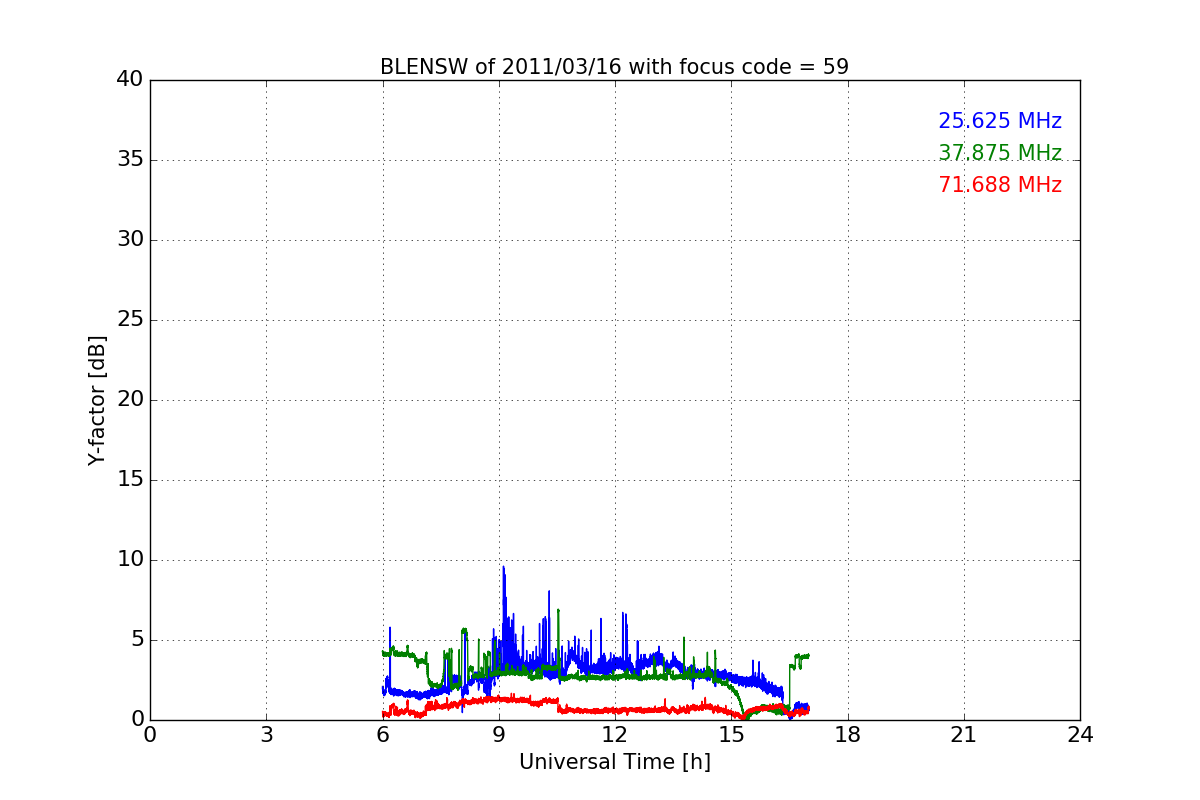The width and height of the screenshot is (1200, 800).
Task: Click the y-axis tick value 35
Action: (130, 160)
